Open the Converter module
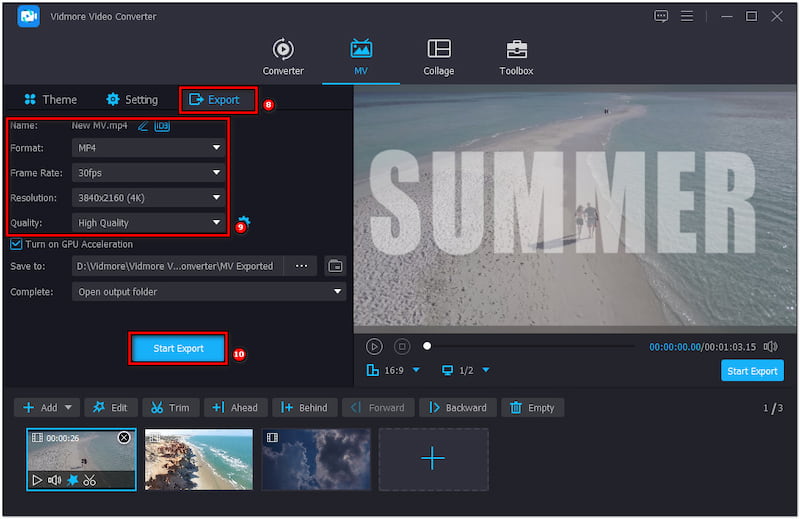The width and height of the screenshot is (800, 519). pyautogui.click(x=283, y=57)
